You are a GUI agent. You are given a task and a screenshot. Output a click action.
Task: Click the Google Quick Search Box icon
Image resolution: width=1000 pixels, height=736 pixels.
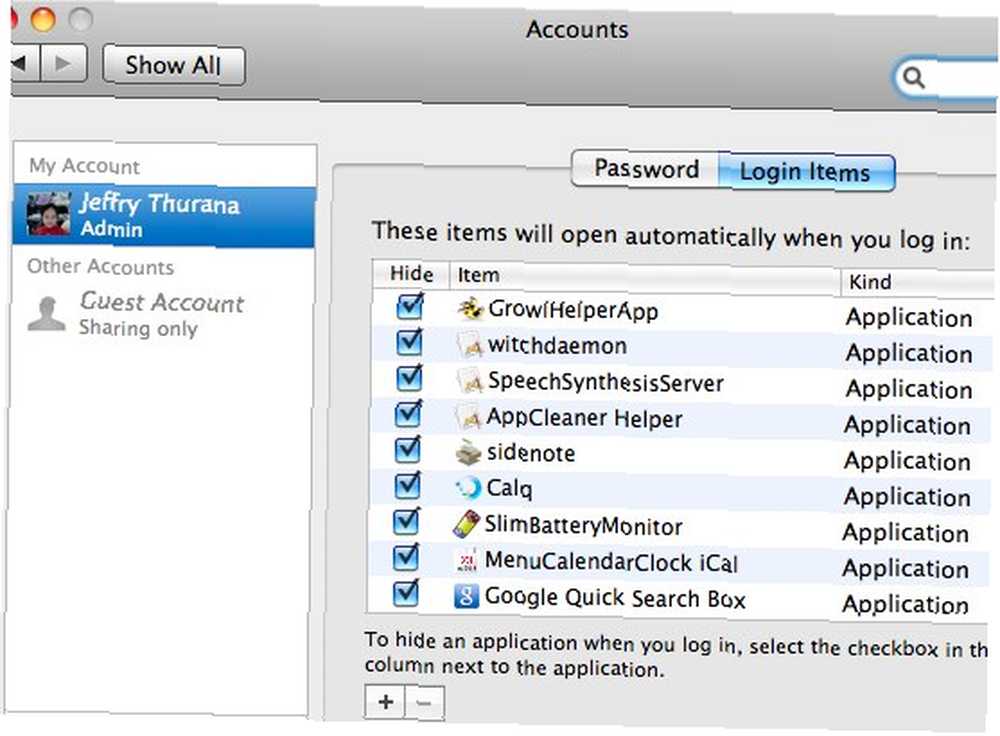(x=466, y=597)
